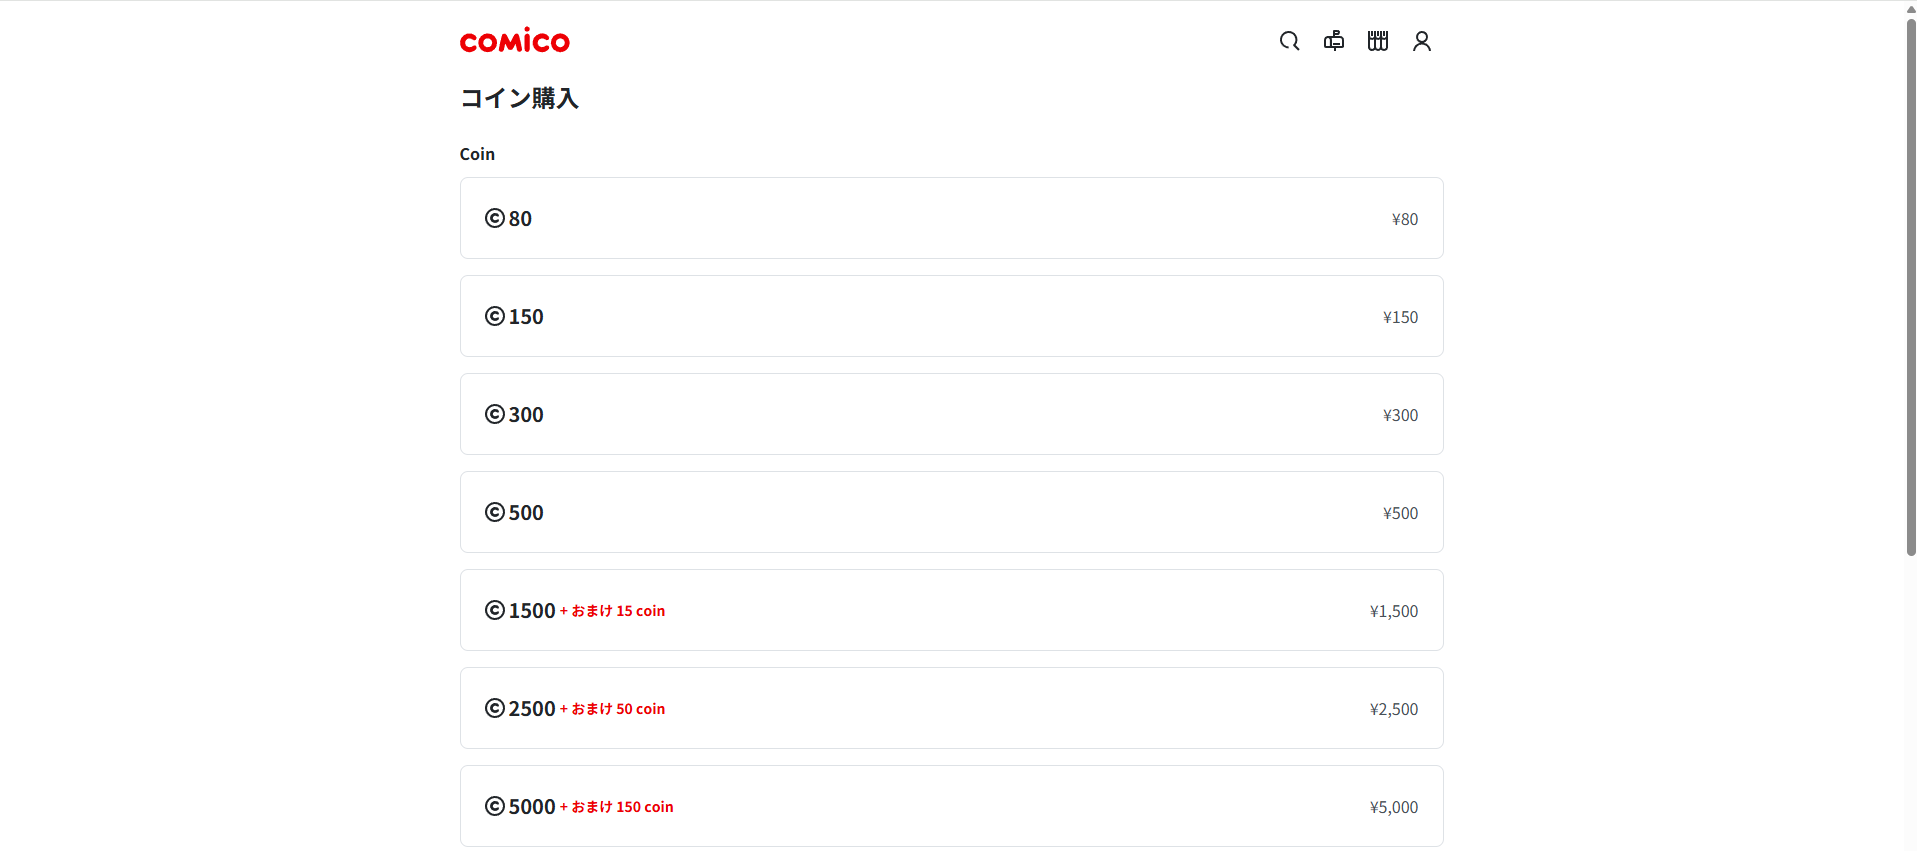Choose the 300 coin option

(951, 414)
